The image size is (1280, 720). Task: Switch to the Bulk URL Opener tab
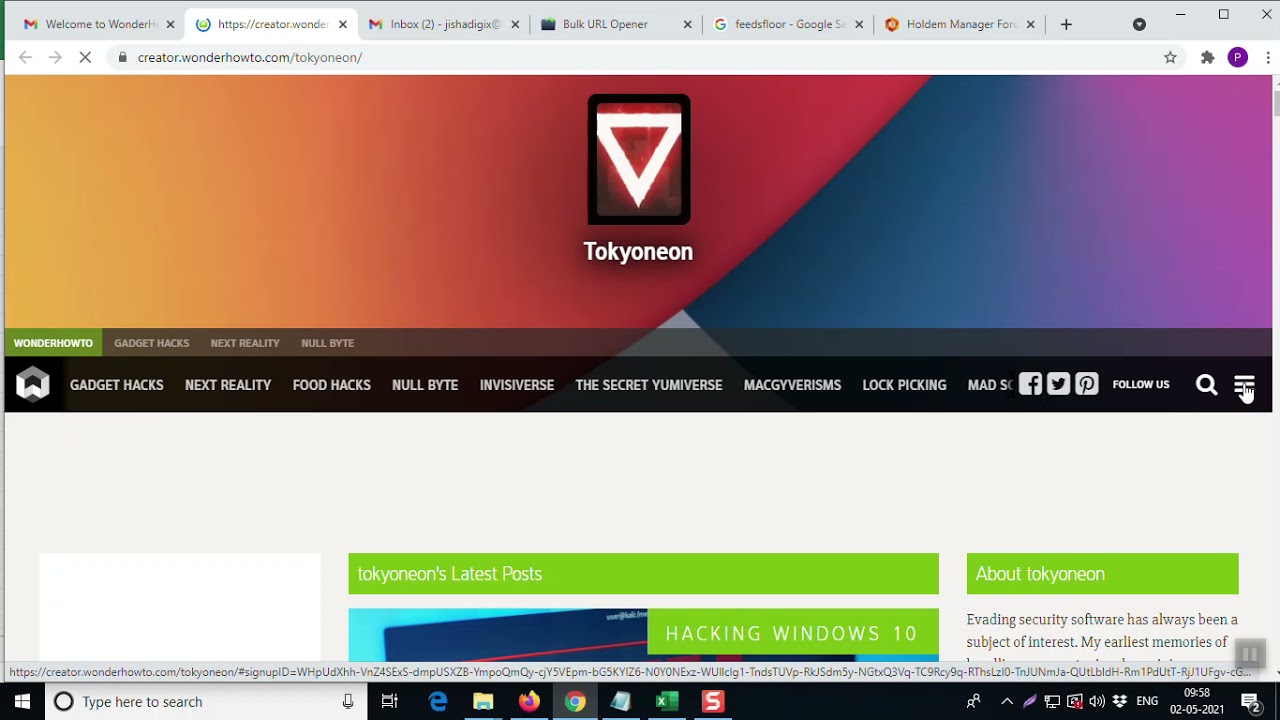click(616, 24)
